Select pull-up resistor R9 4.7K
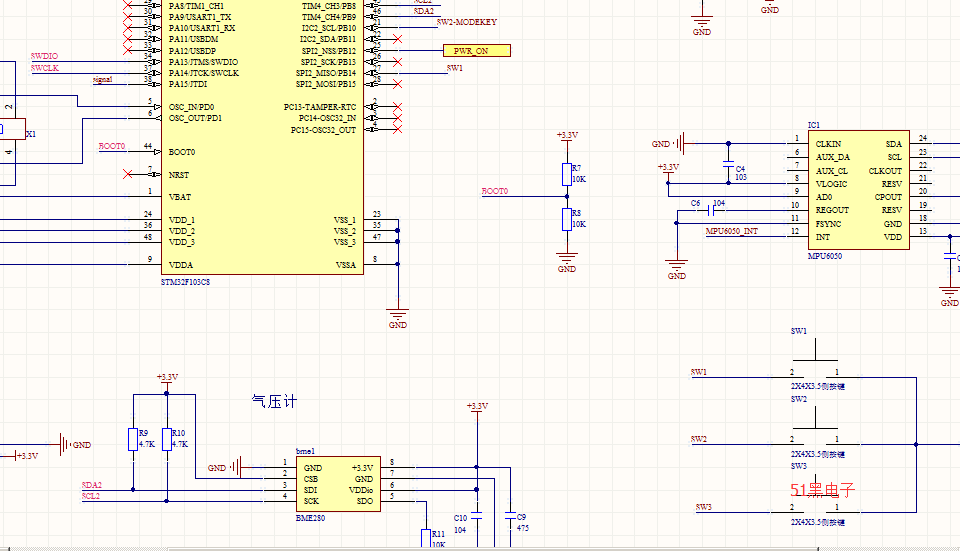Image resolution: width=960 pixels, height=551 pixels. 133,440
